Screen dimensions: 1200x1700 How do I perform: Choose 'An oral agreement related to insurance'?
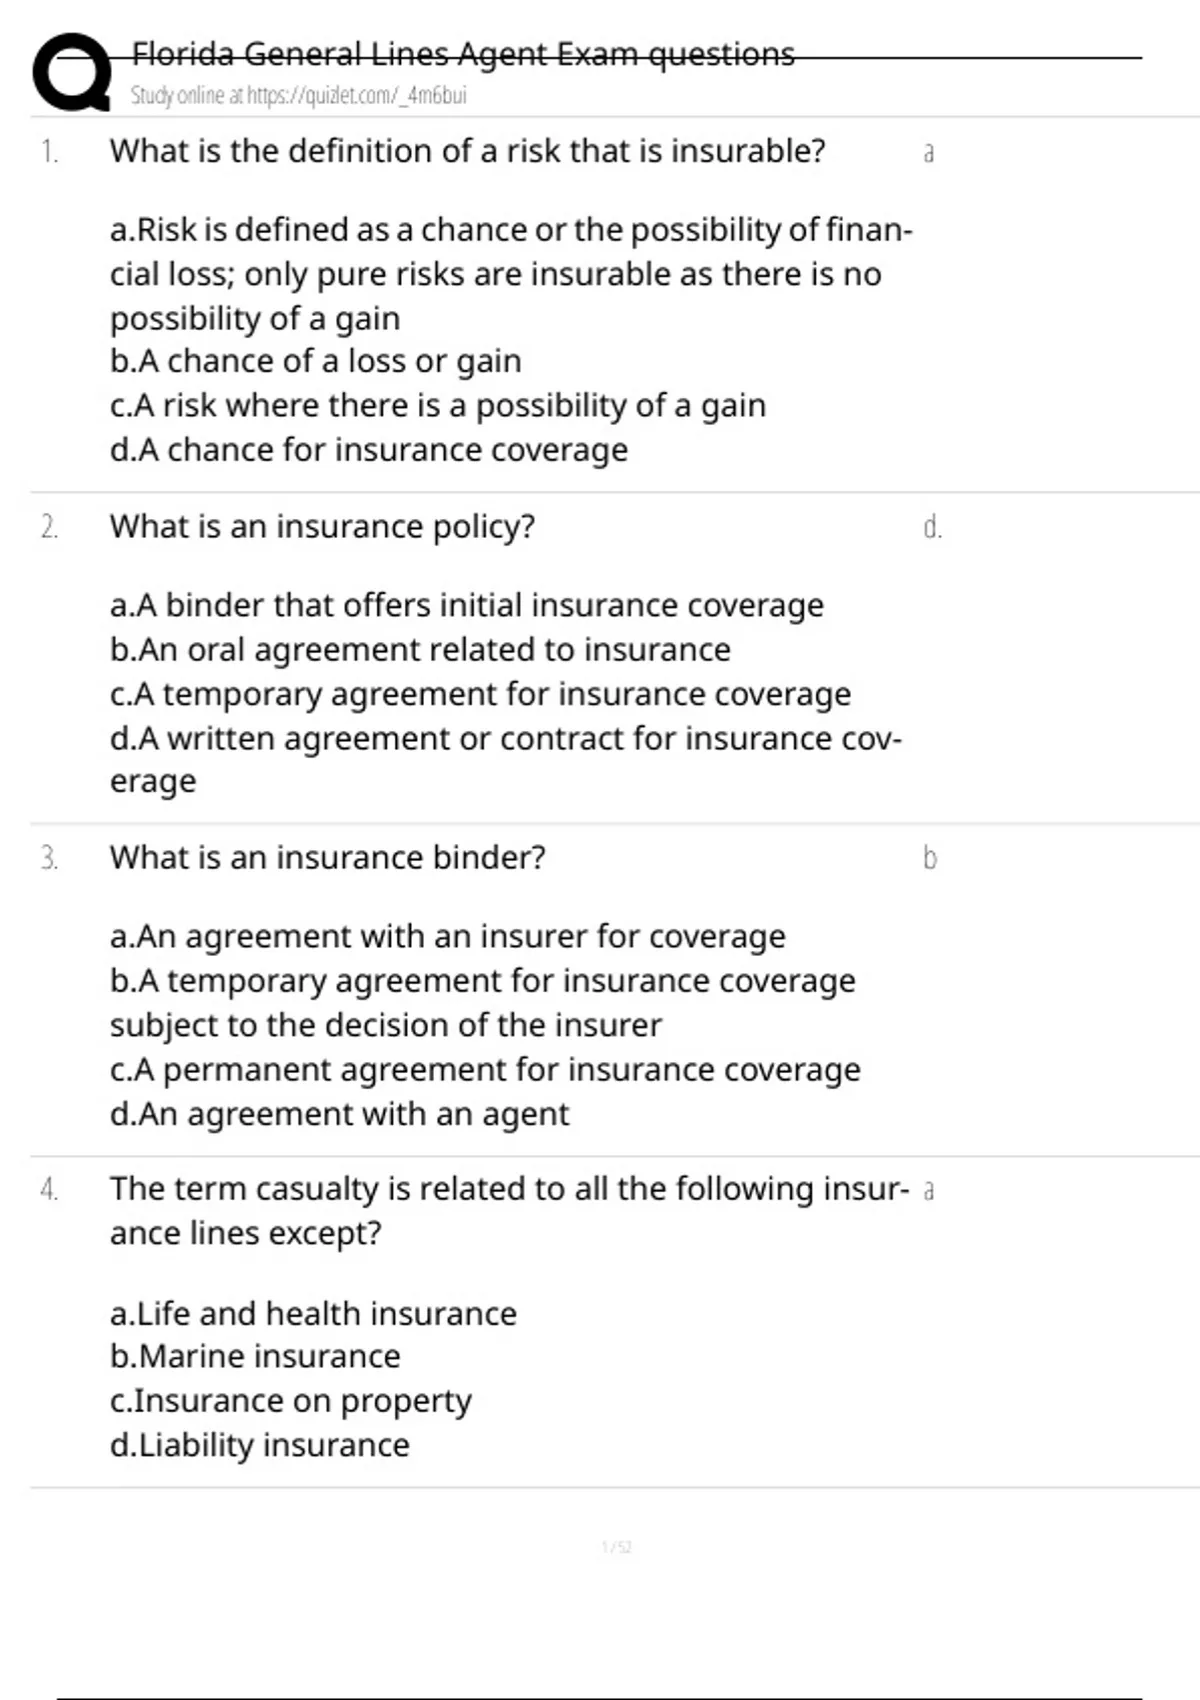(420, 650)
